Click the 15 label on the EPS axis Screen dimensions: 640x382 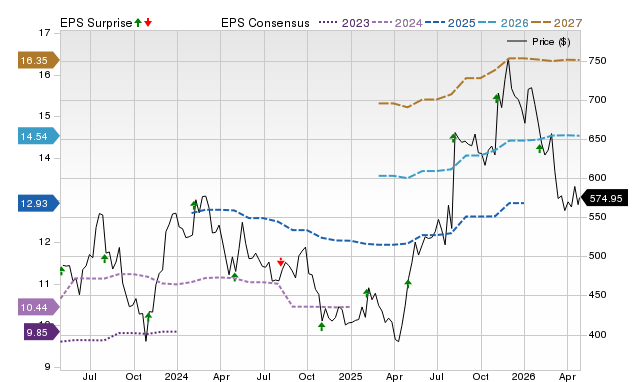44,116
